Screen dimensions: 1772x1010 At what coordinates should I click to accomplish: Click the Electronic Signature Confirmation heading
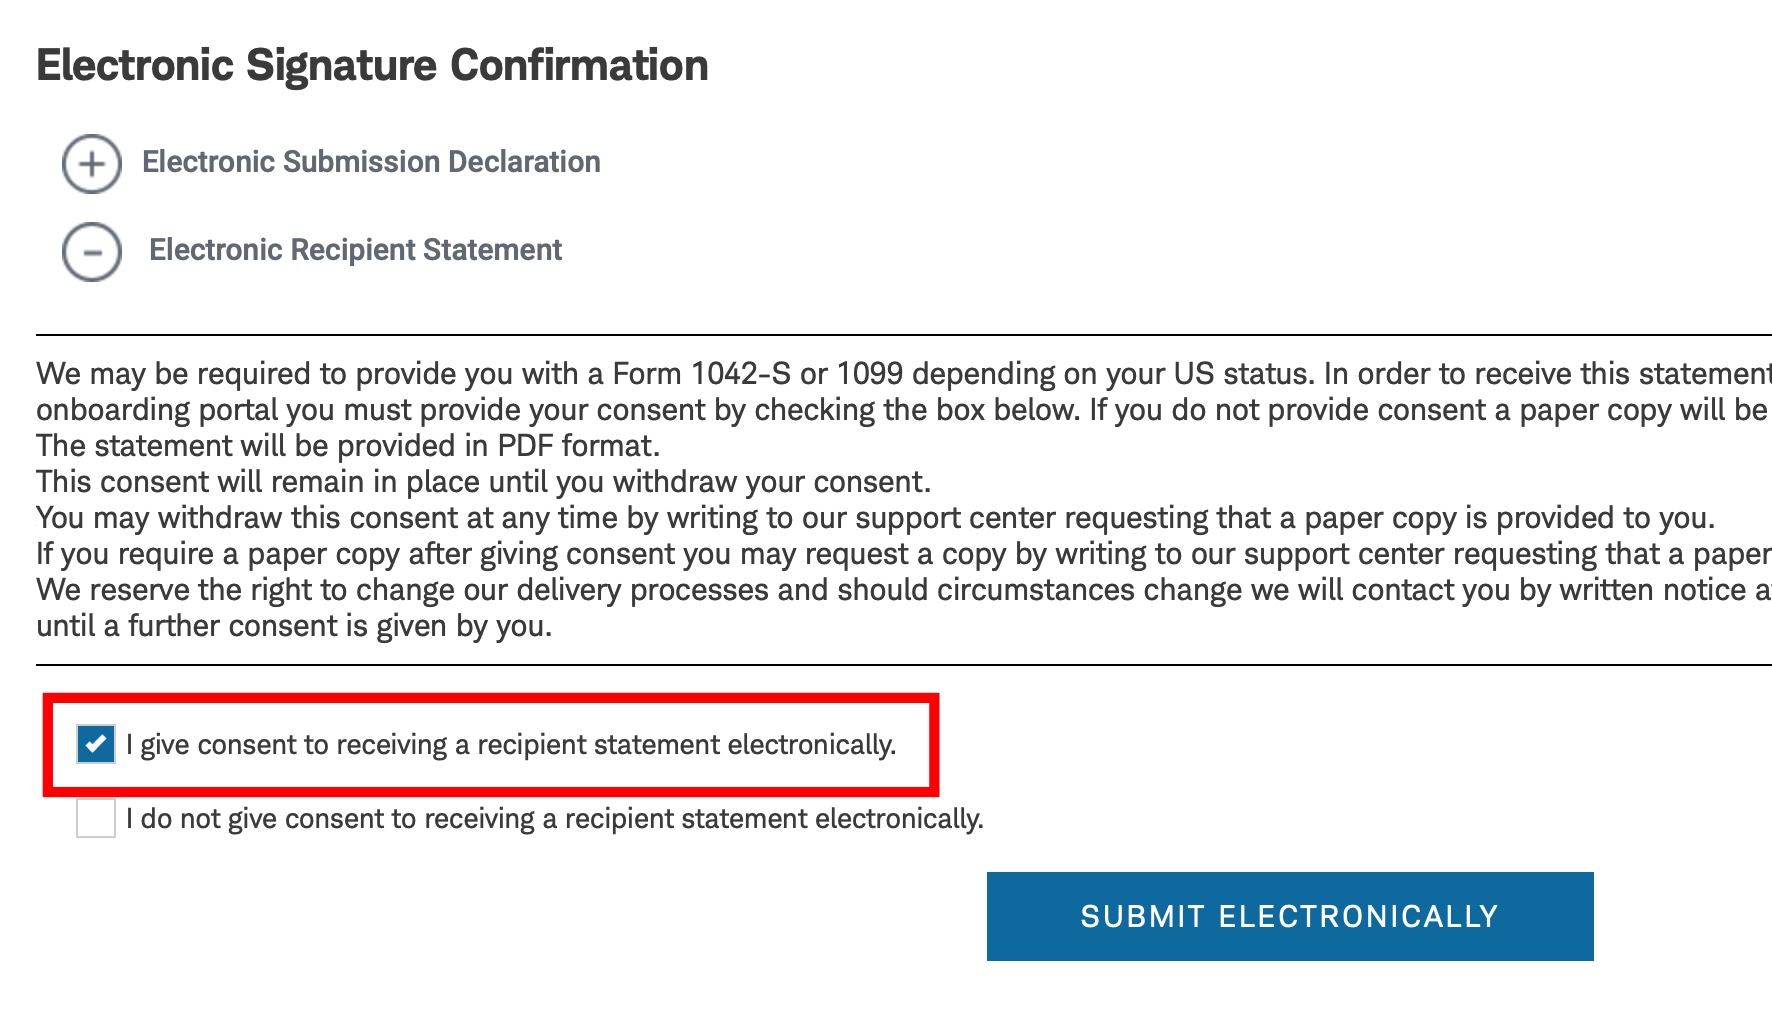point(372,65)
